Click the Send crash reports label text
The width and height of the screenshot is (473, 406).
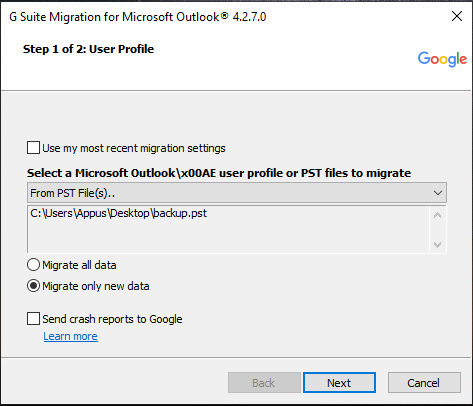(x=112, y=319)
